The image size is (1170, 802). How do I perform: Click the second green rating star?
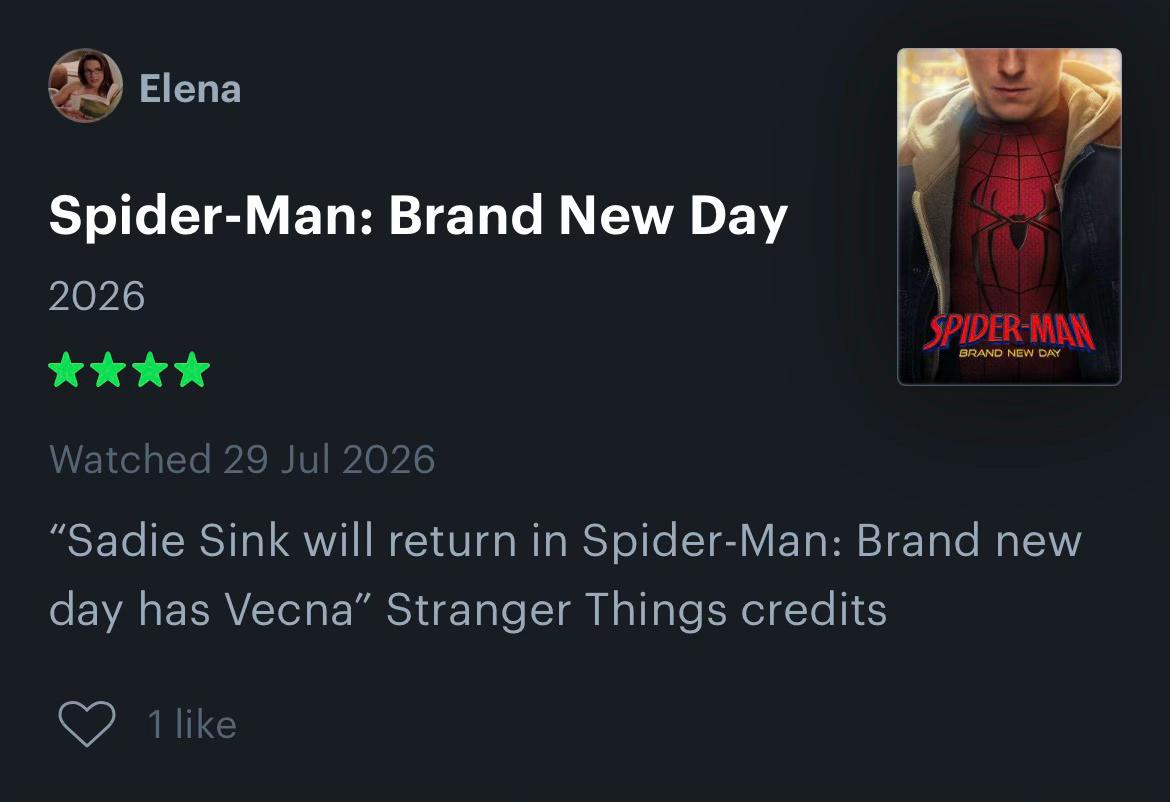coord(108,369)
